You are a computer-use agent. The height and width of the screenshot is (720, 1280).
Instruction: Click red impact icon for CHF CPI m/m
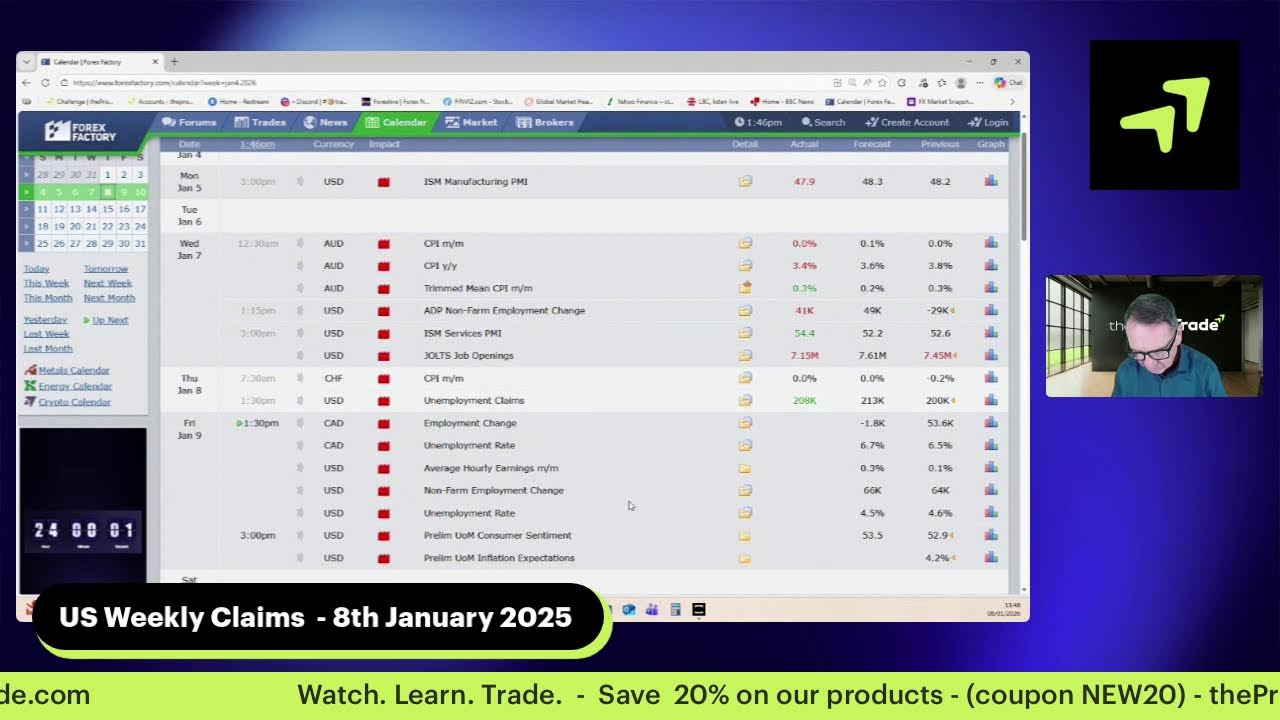pyautogui.click(x=383, y=379)
